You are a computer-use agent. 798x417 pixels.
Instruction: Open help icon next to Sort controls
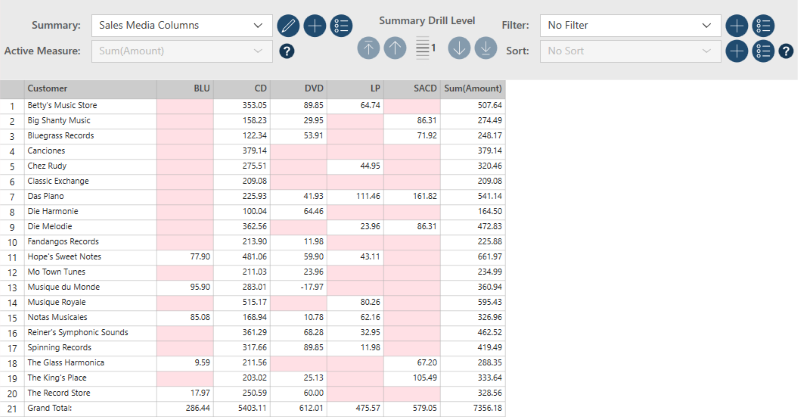[785, 51]
